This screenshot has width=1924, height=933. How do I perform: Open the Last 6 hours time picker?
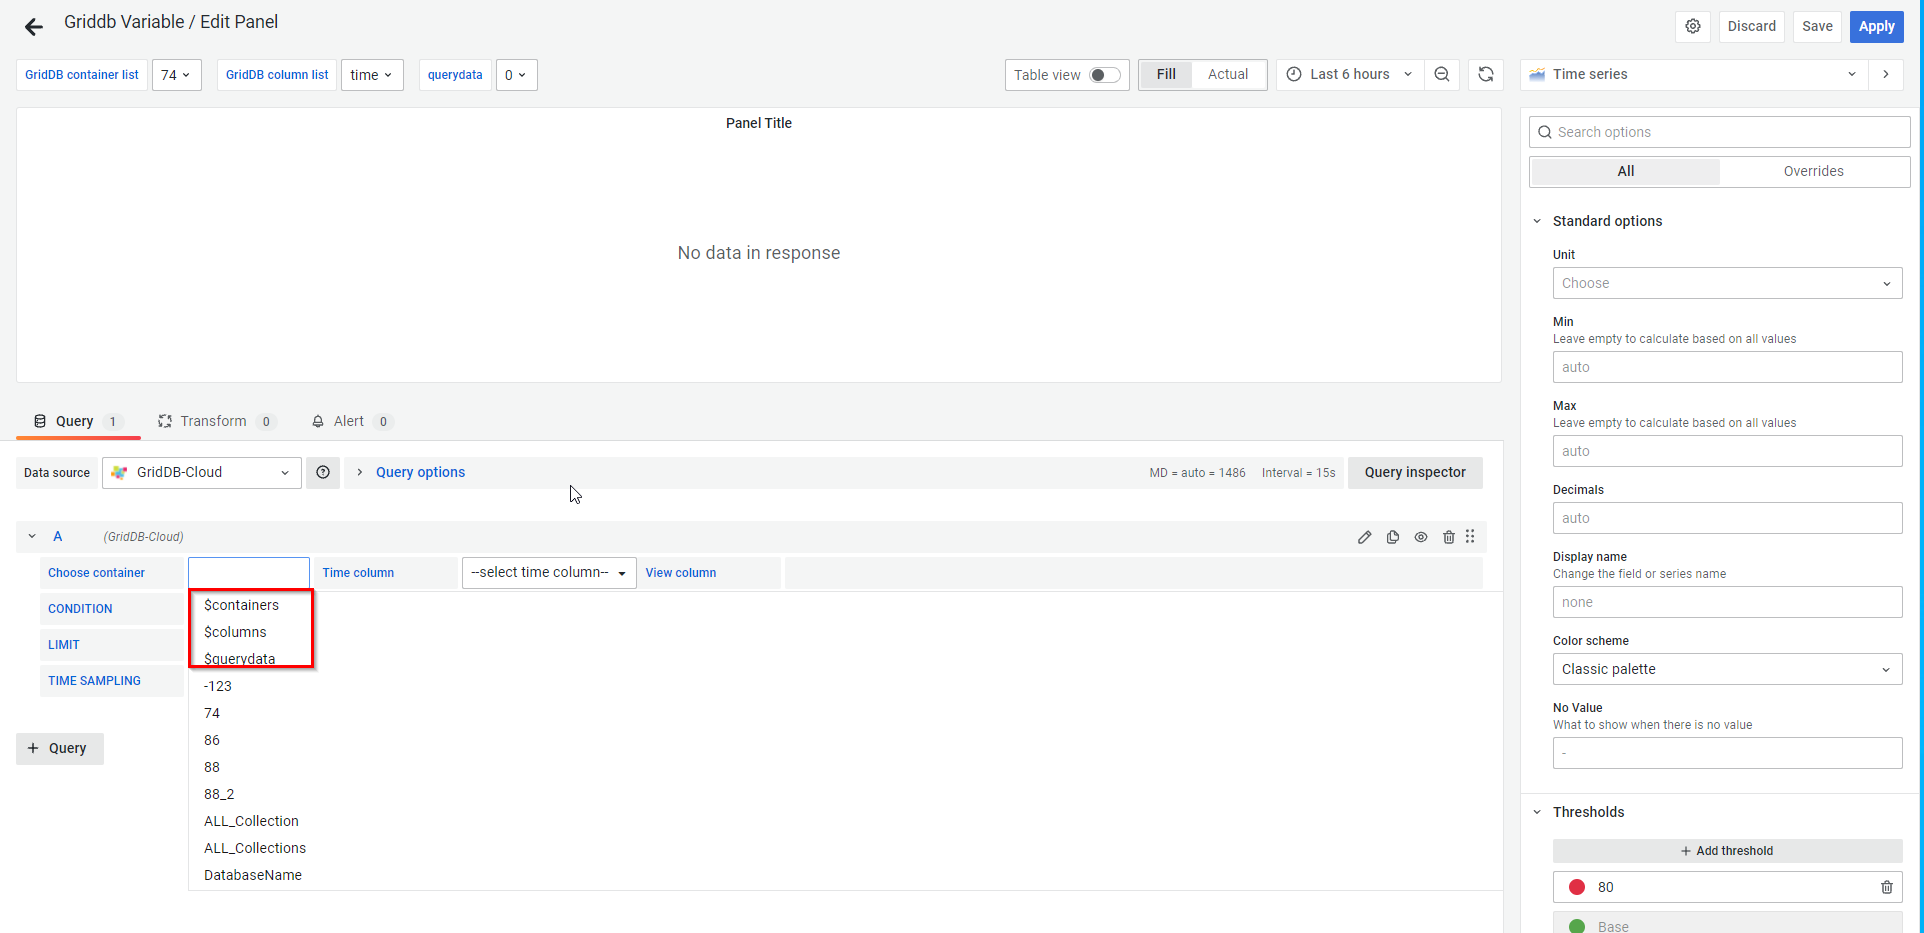(1349, 75)
